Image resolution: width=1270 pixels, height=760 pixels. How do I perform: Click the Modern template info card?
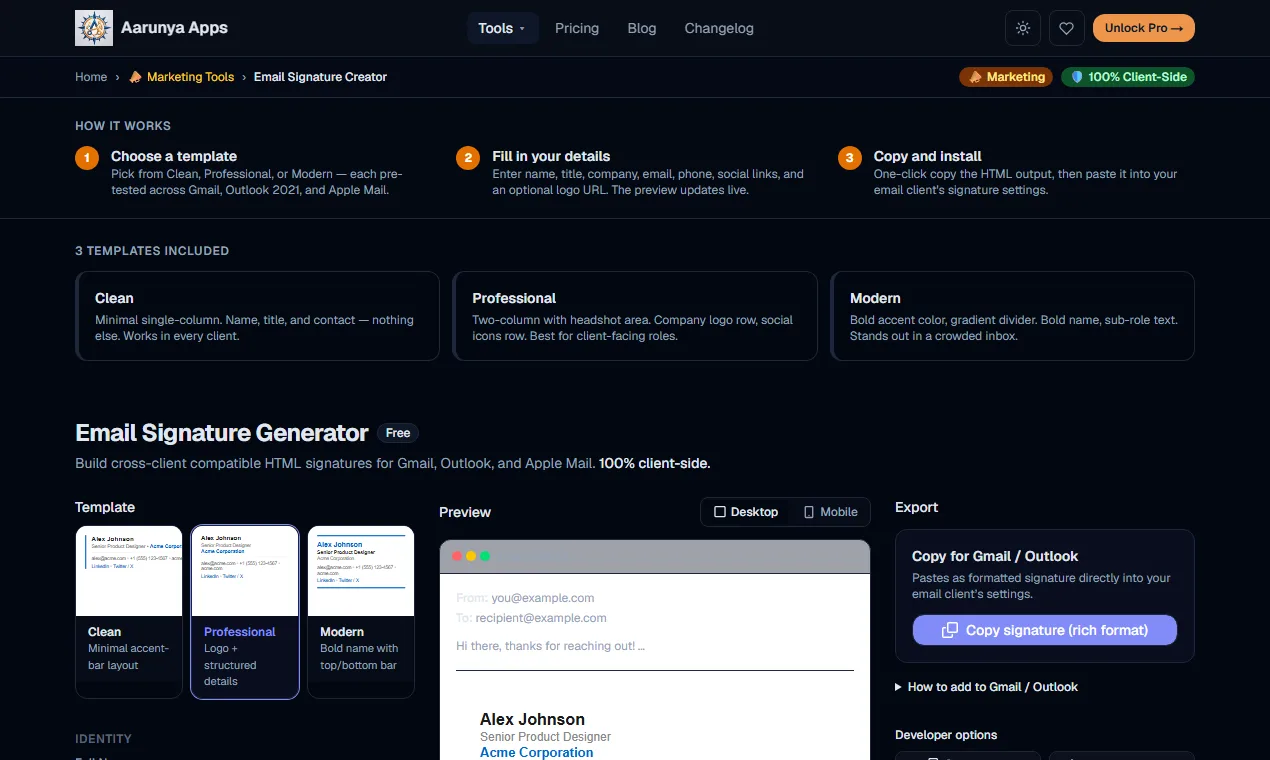click(1013, 316)
